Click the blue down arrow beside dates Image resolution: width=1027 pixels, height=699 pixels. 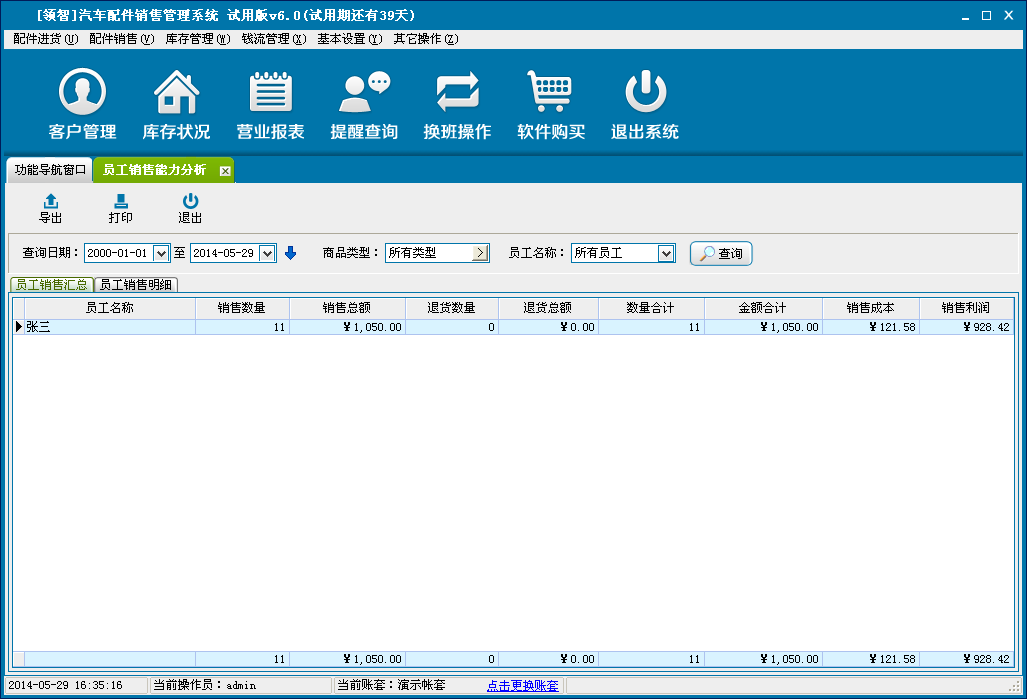coord(291,253)
